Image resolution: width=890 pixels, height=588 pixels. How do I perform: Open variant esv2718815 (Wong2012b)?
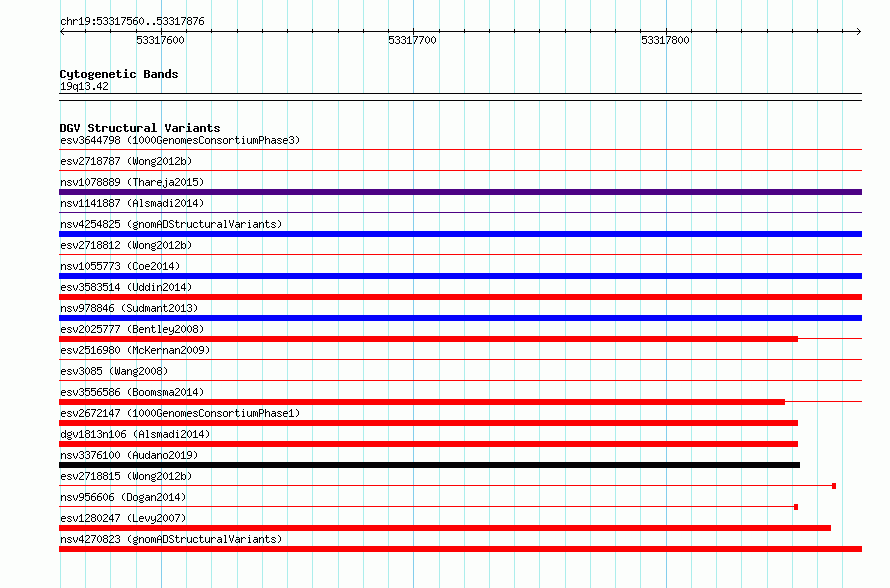126,476
